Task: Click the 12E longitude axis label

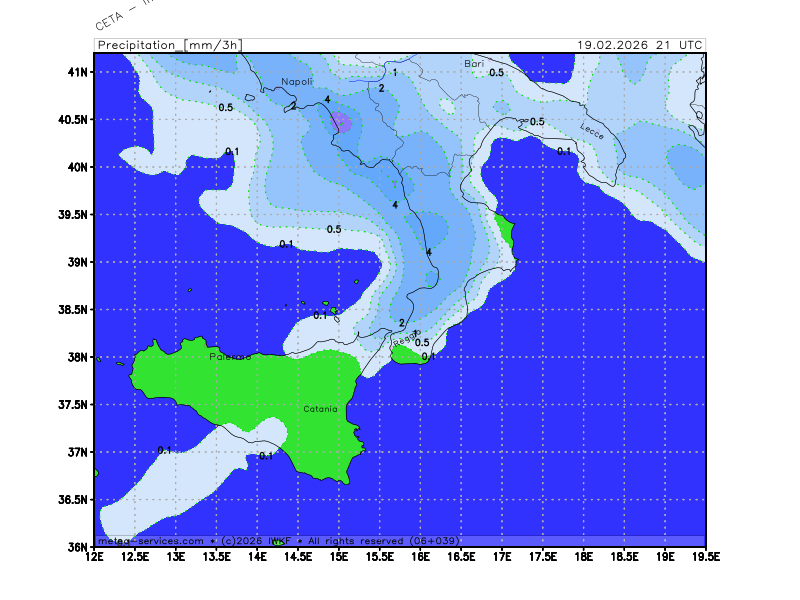Action: [x=95, y=557]
